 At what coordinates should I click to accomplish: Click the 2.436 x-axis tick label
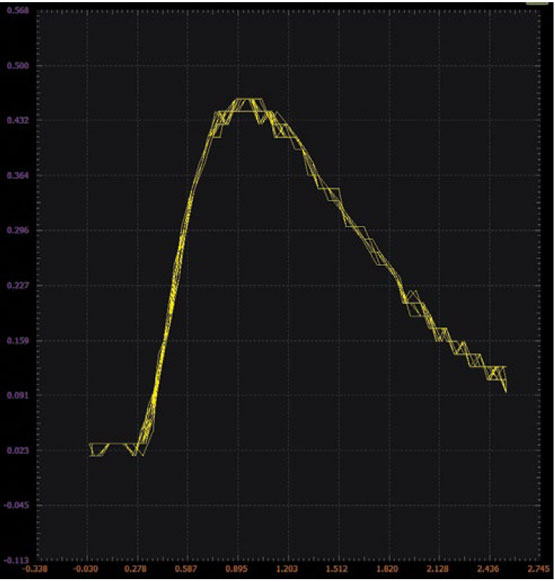tap(488, 569)
